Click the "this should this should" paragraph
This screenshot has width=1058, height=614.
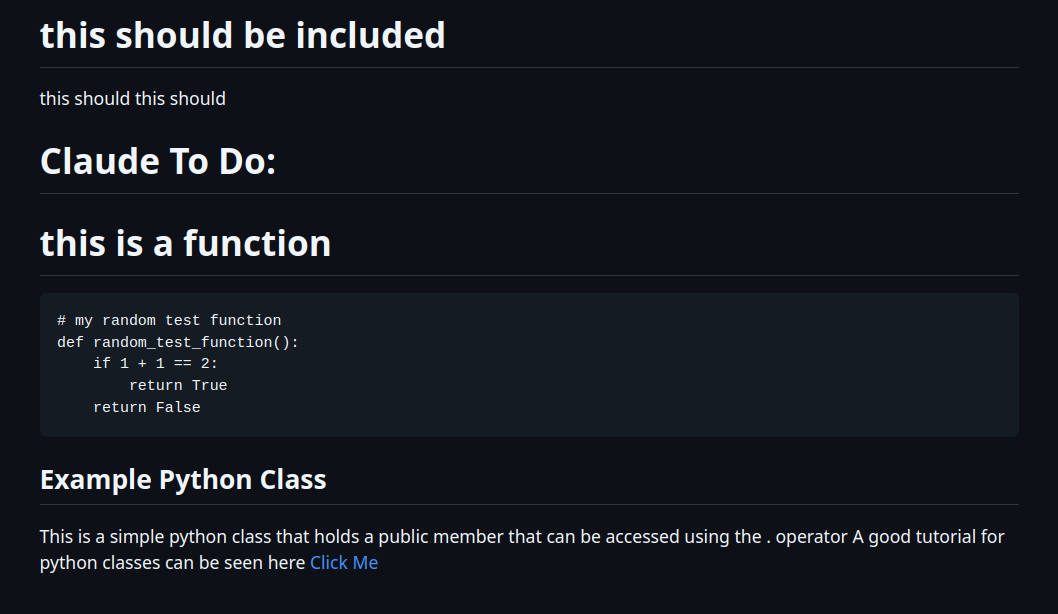[133, 99]
